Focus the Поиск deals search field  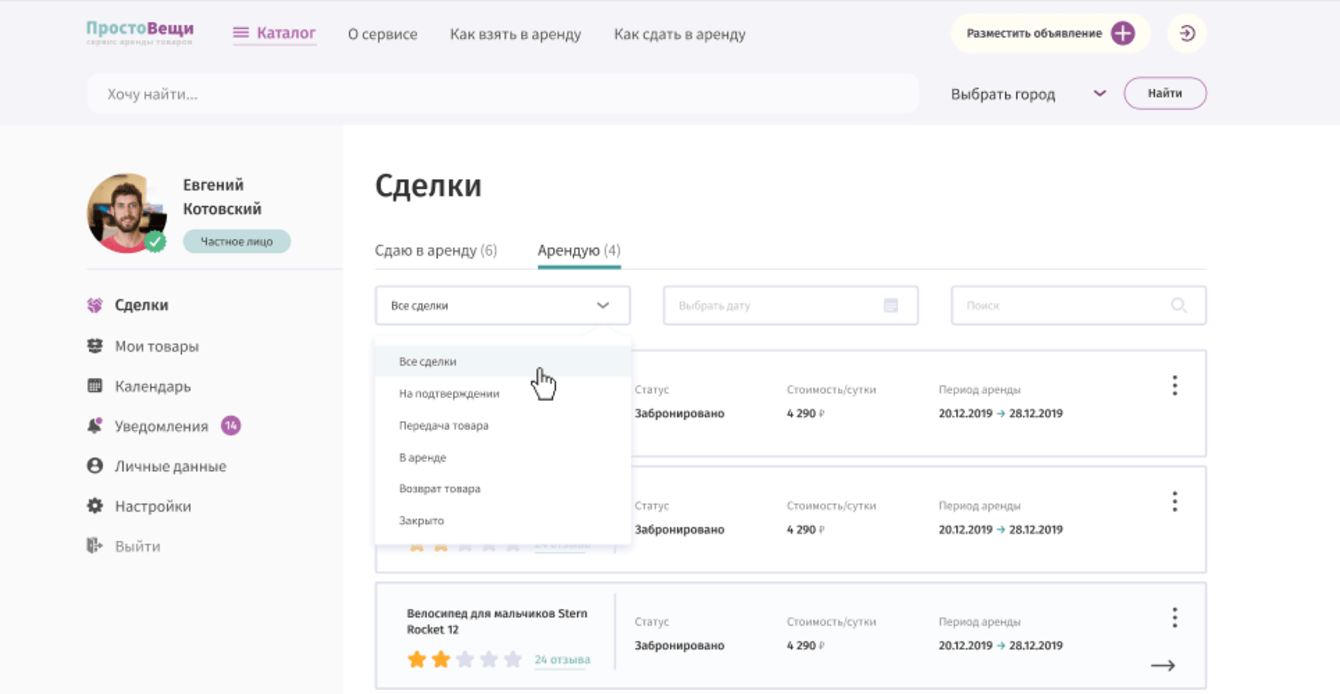click(1079, 305)
